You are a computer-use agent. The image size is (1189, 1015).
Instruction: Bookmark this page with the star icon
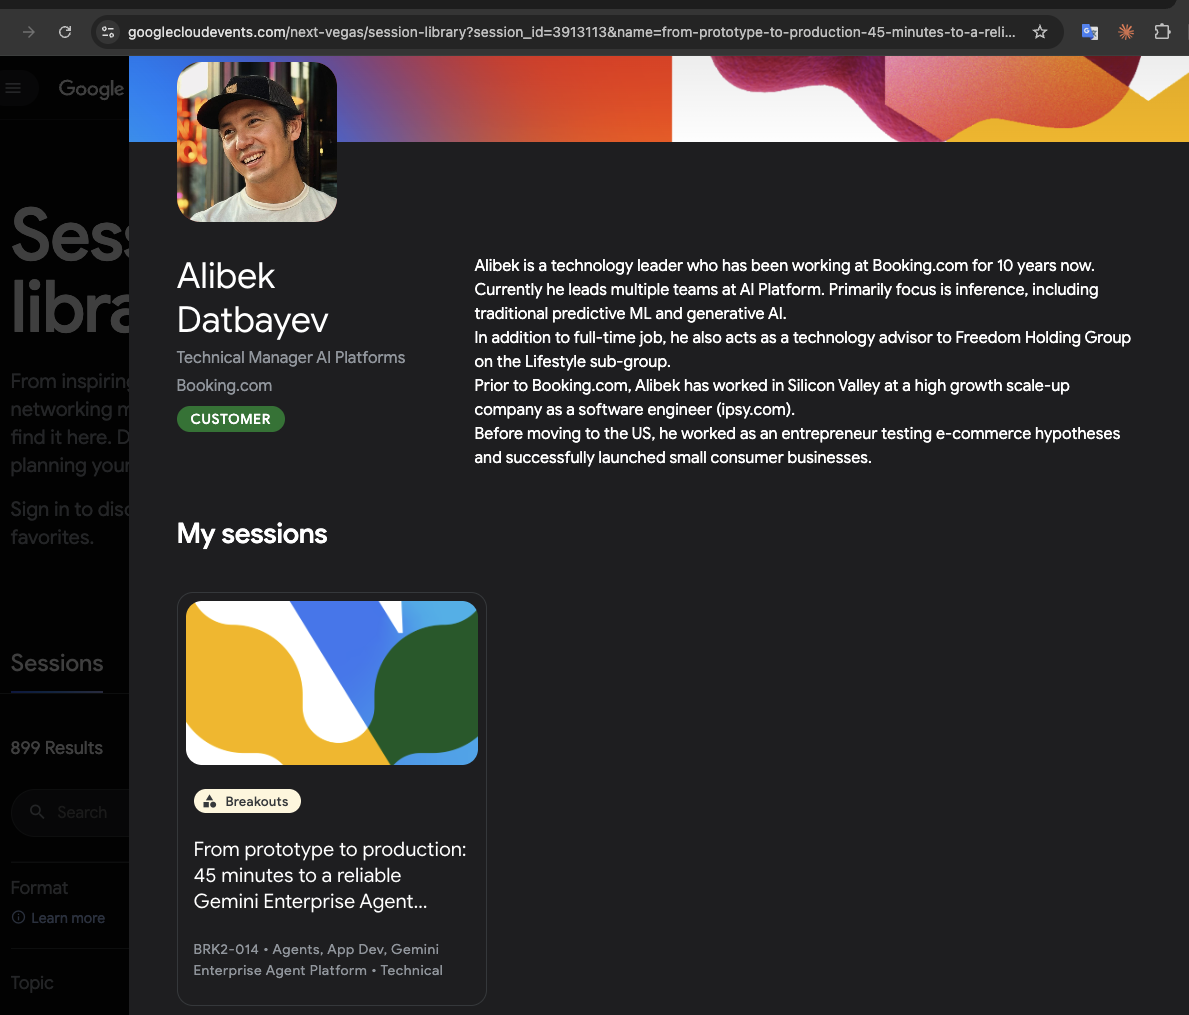point(1040,32)
